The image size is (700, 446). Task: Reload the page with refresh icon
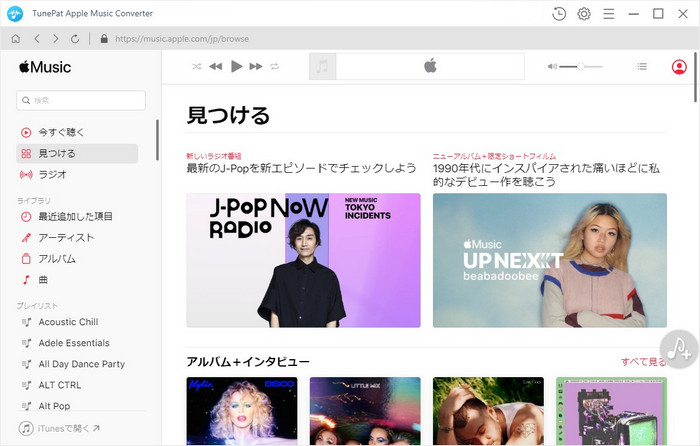75,39
